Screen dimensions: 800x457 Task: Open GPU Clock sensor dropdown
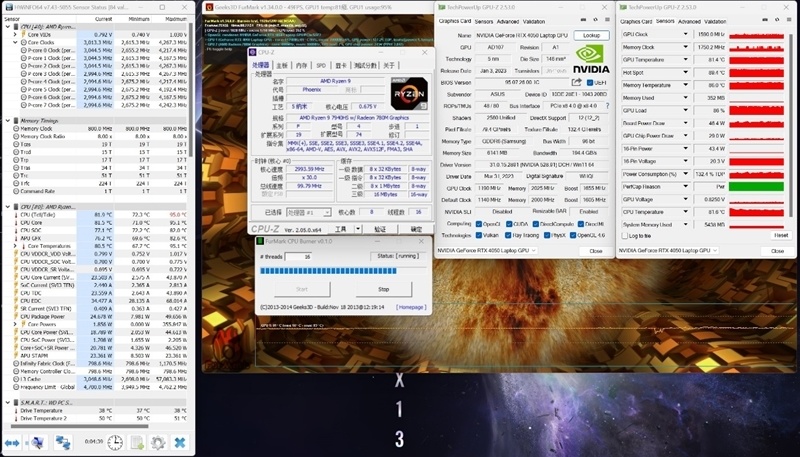point(686,34)
